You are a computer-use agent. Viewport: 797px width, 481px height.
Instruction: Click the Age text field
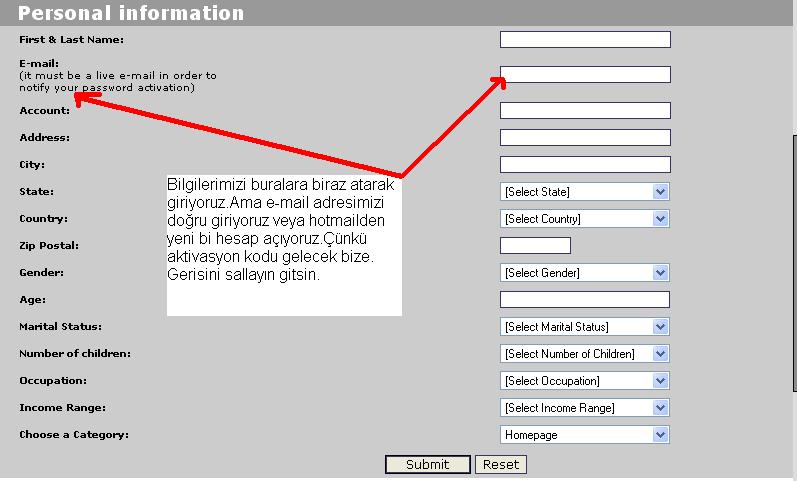[x=585, y=299]
